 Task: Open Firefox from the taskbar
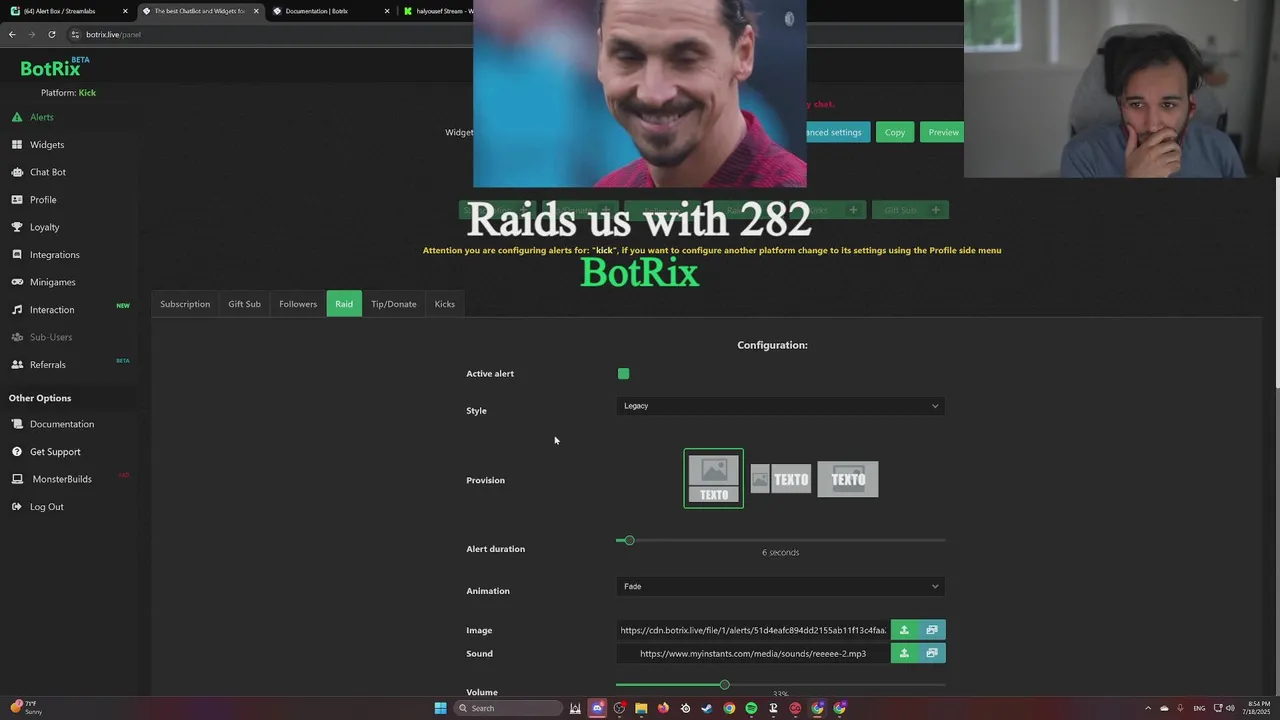(x=663, y=708)
